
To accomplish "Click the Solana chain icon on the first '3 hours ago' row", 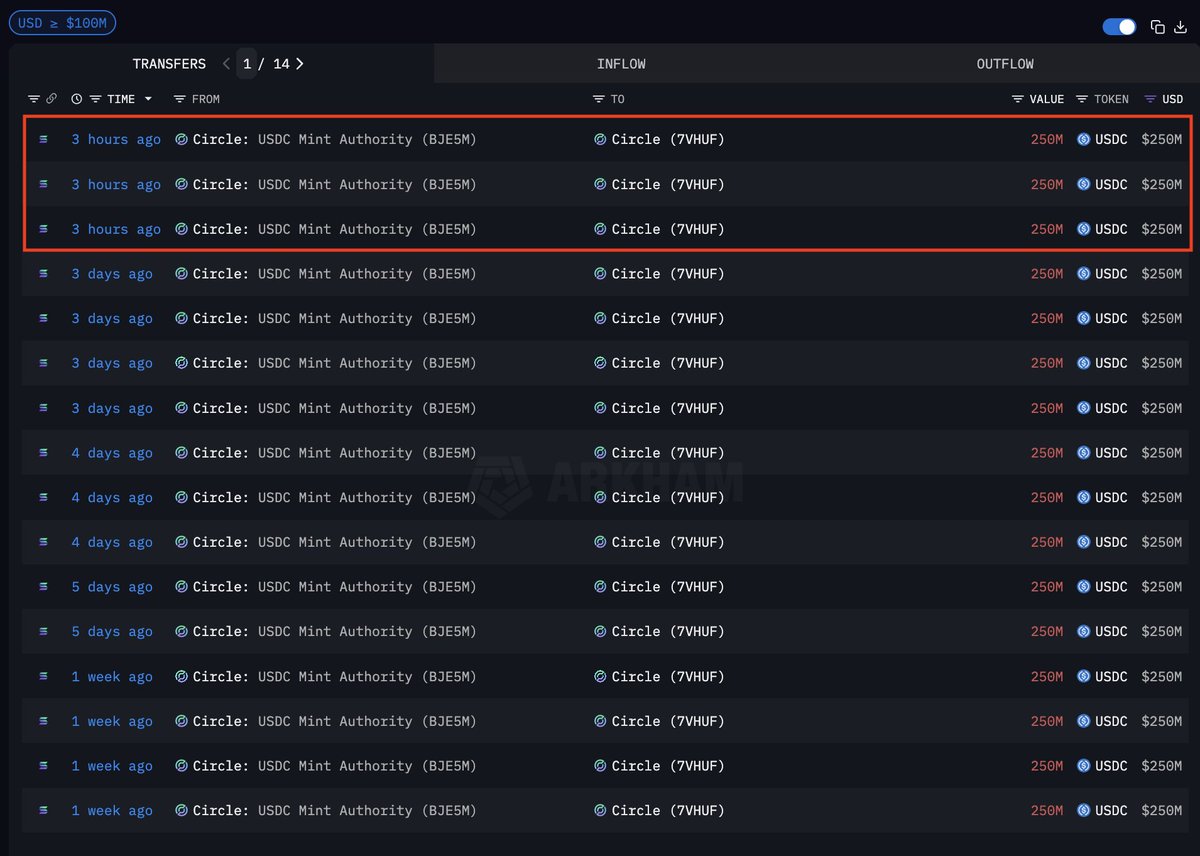I will click(x=43, y=139).
